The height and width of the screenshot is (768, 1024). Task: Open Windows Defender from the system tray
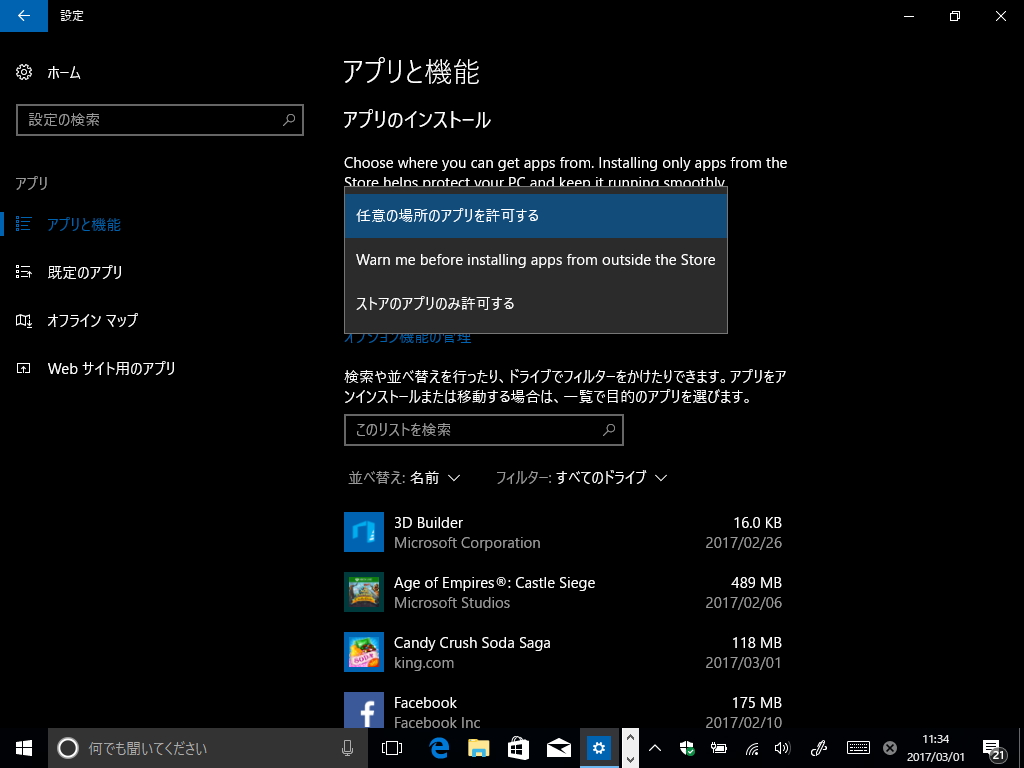tap(686, 747)
